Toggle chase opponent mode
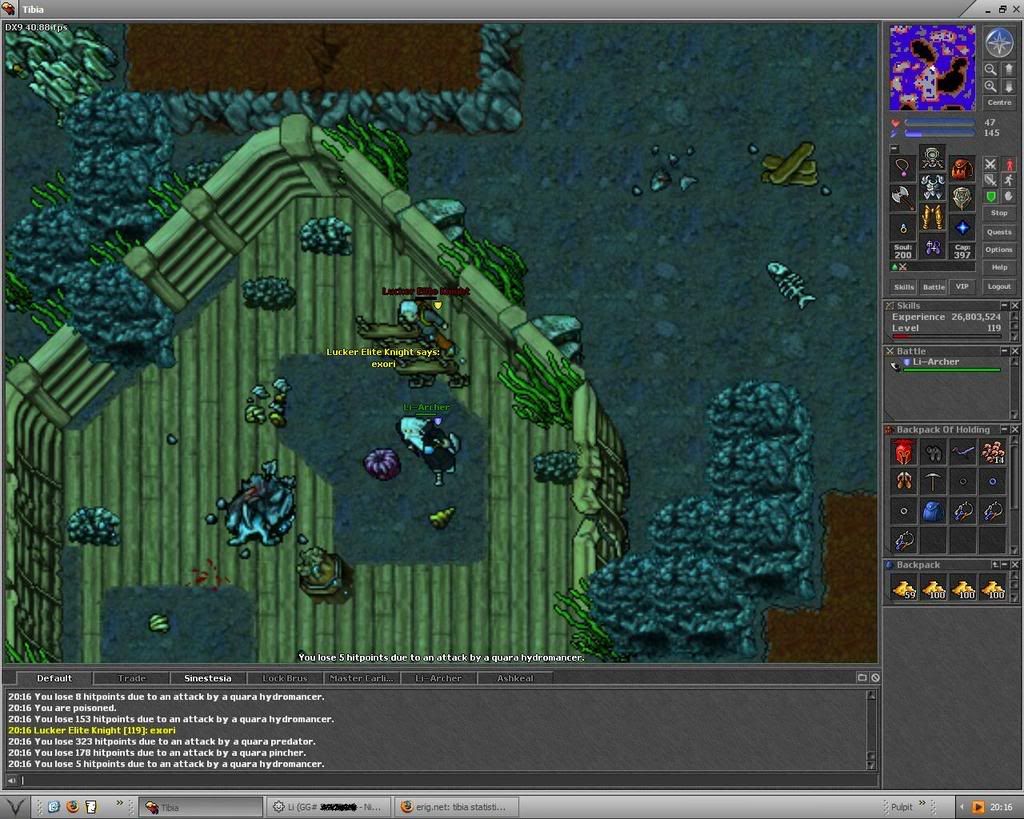The width and height of the screenshot is (1024, 819). (1008, 180)
